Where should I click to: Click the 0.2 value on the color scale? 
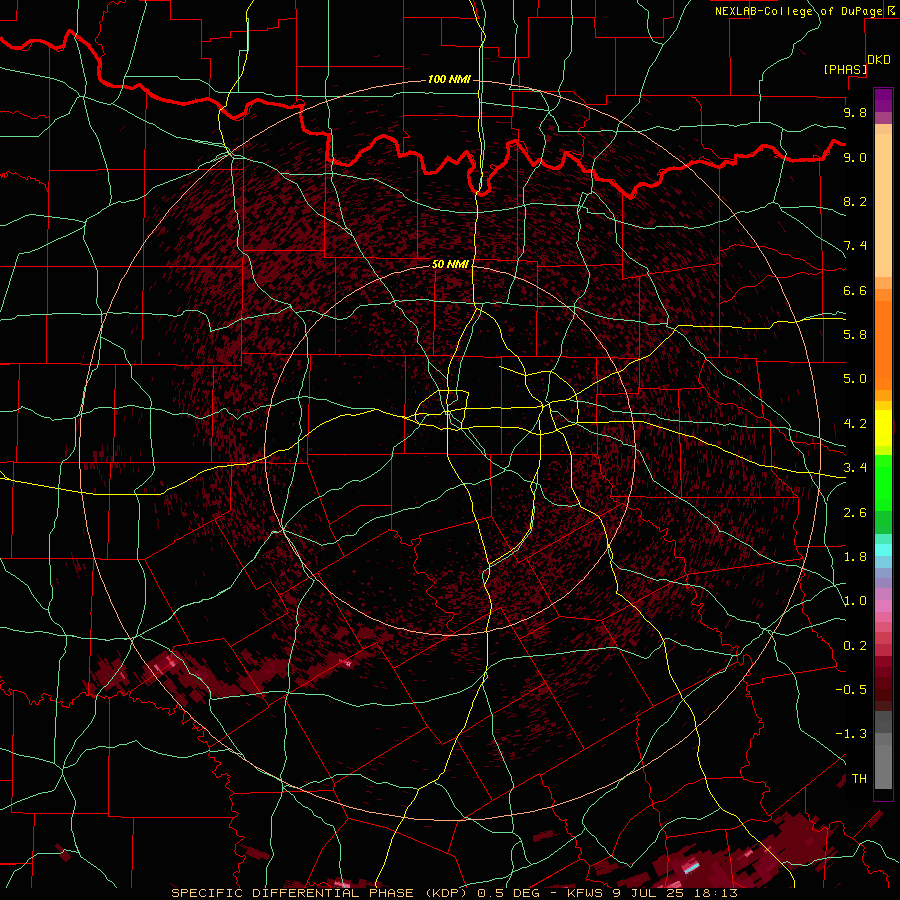point(855,646)
